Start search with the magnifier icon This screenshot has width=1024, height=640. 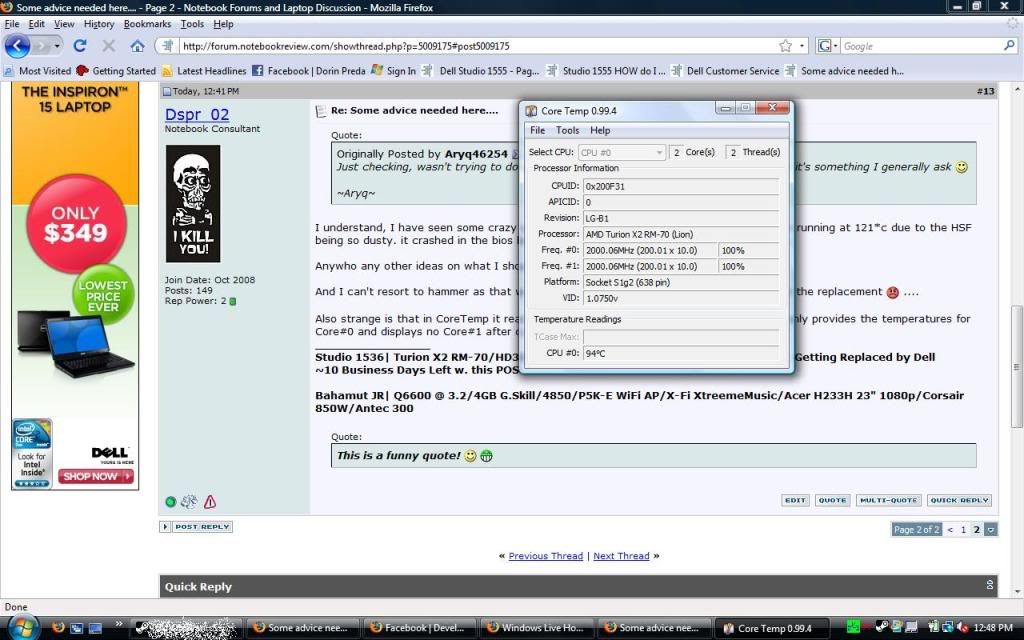(1009, 46)
